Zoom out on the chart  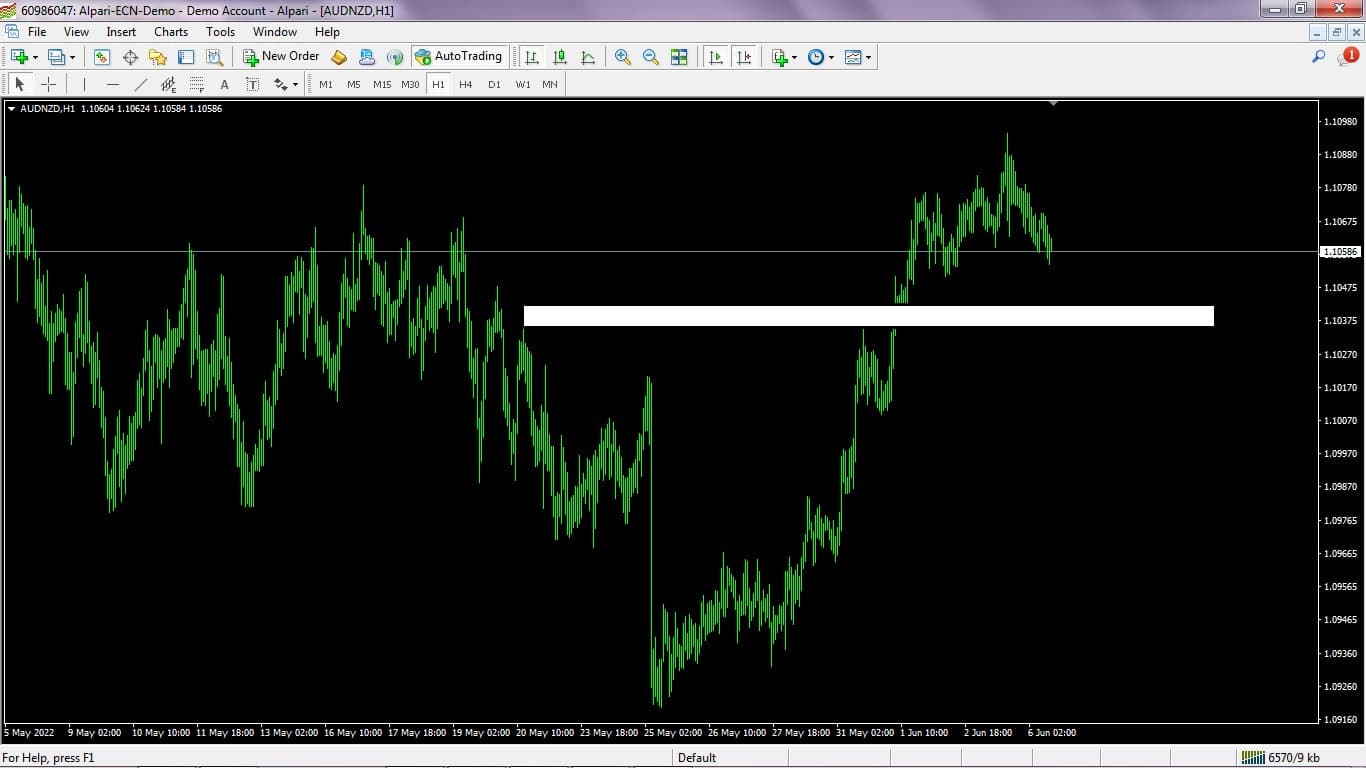pos(651,57)
